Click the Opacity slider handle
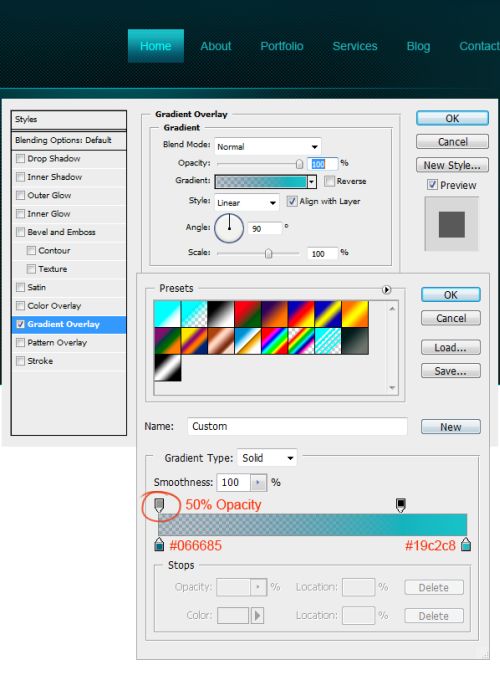This screenshot has height=675, width=500. [x=299, y=164]
